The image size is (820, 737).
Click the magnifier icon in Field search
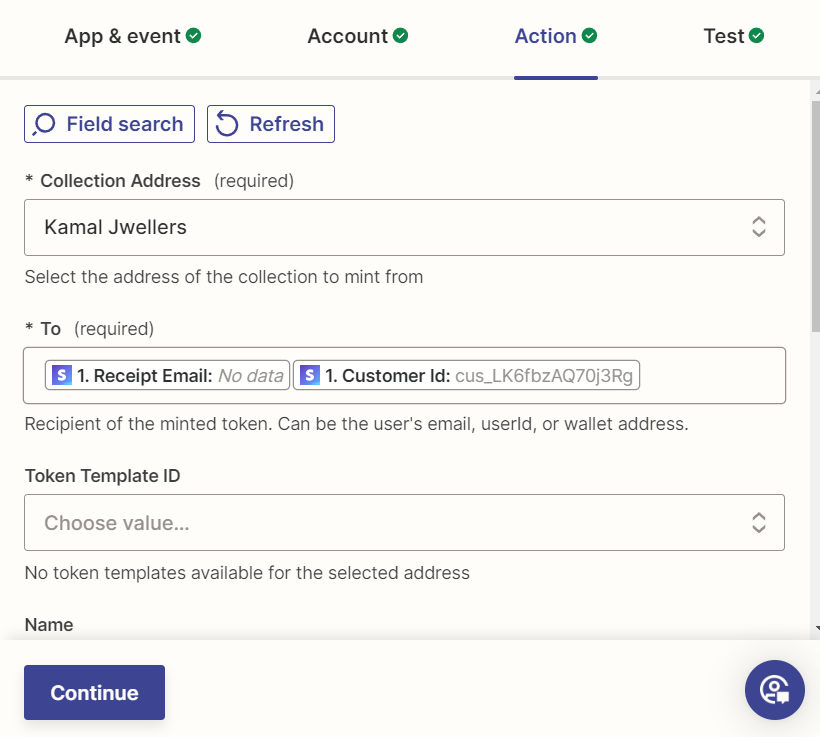(x=44, y=124)
